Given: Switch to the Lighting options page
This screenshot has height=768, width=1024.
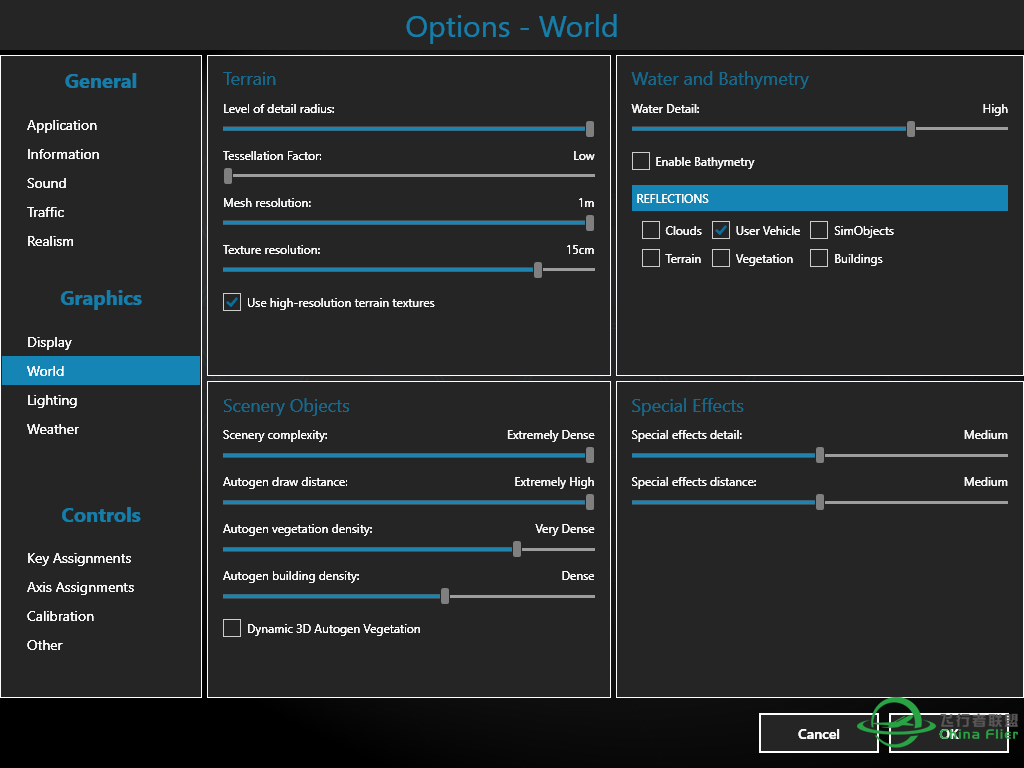Looking at the screenshot, I should click(x=52, y=400).
